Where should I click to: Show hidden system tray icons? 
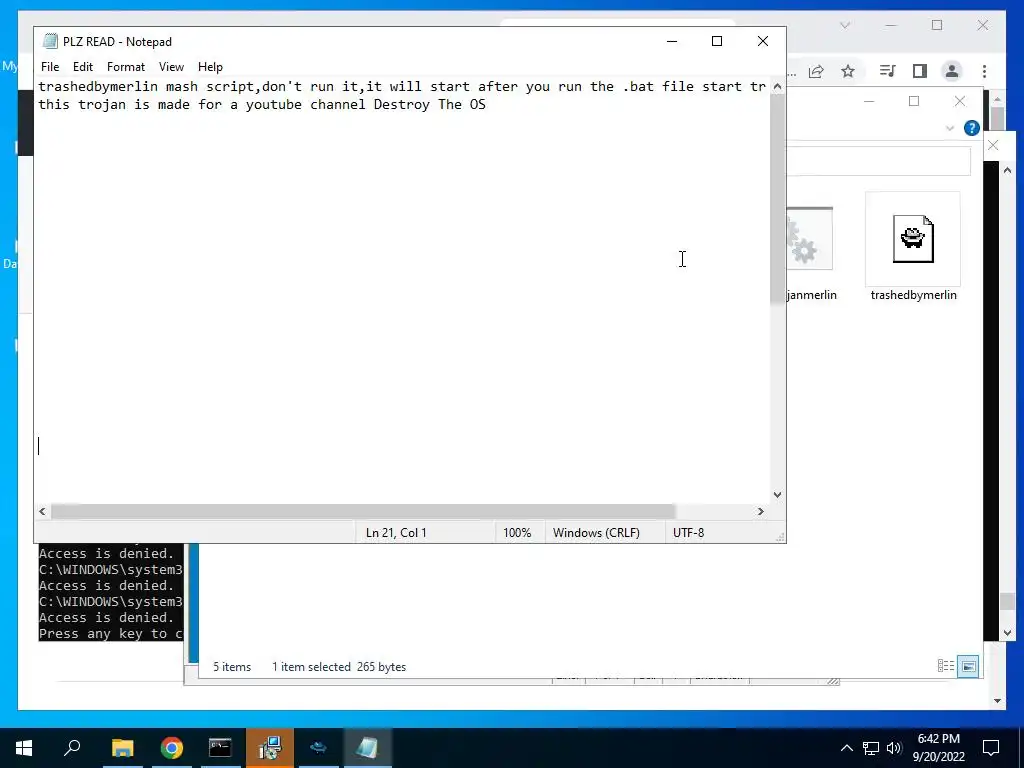pos(846,748)
